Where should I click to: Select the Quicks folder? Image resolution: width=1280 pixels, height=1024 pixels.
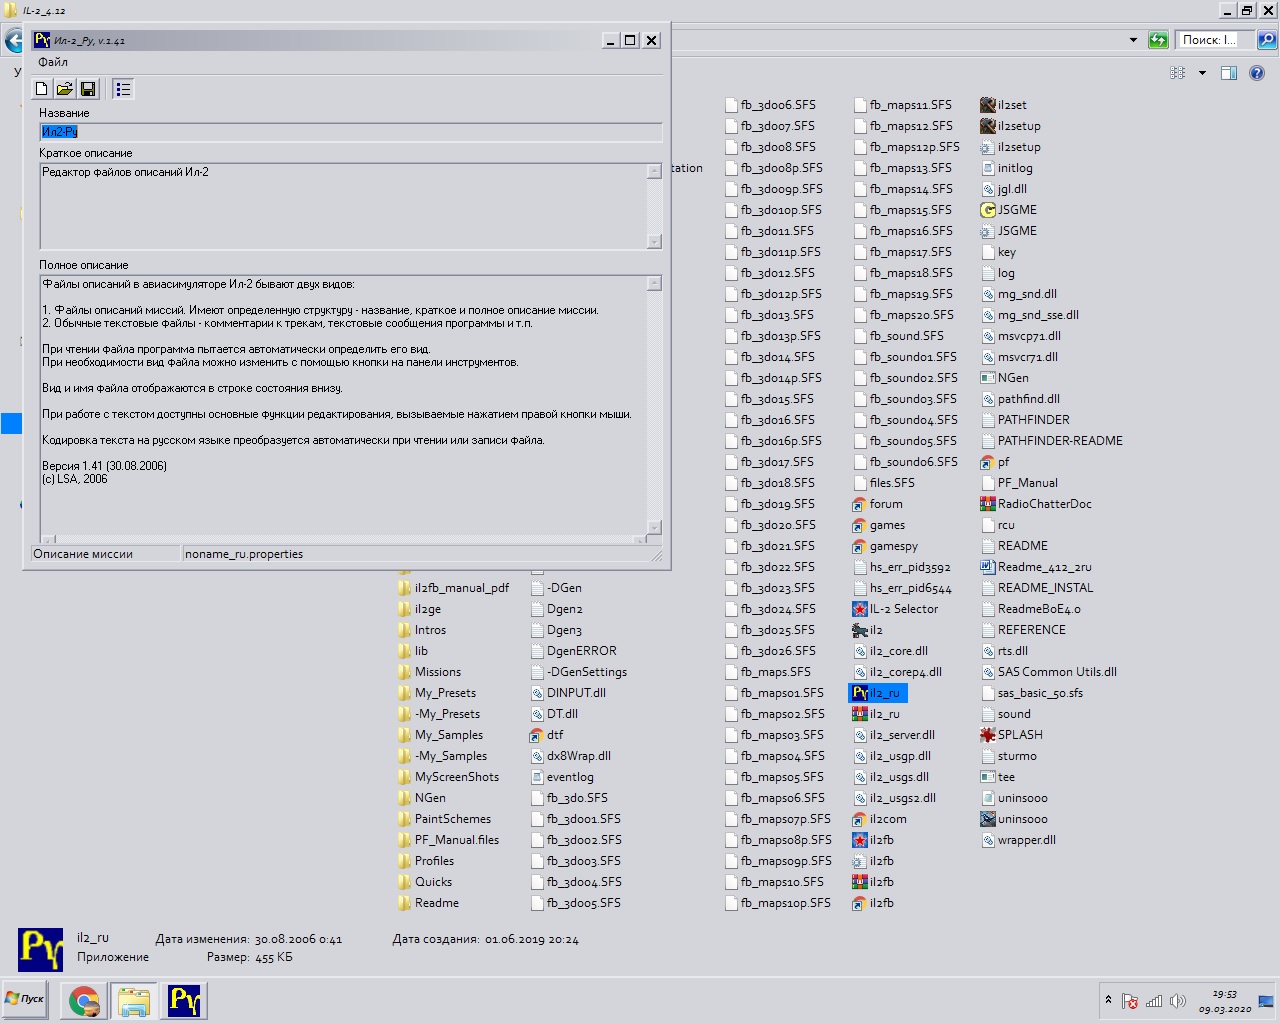click(x=425, y=882)
